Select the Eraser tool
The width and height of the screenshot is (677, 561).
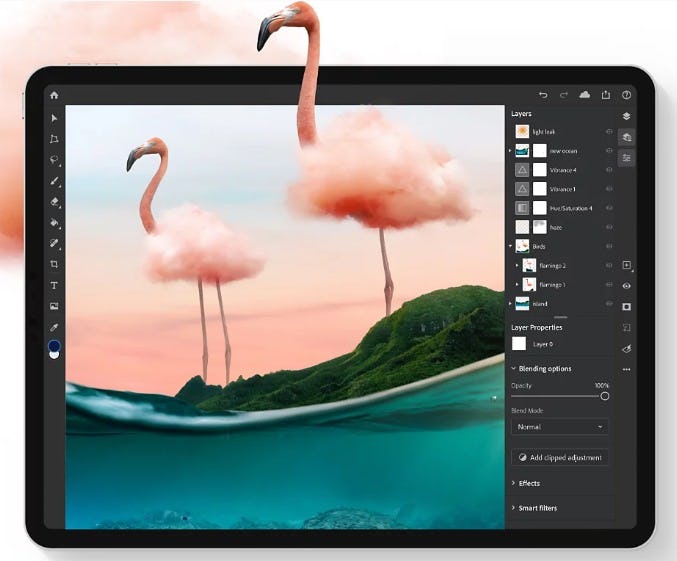tap(54, 202)
